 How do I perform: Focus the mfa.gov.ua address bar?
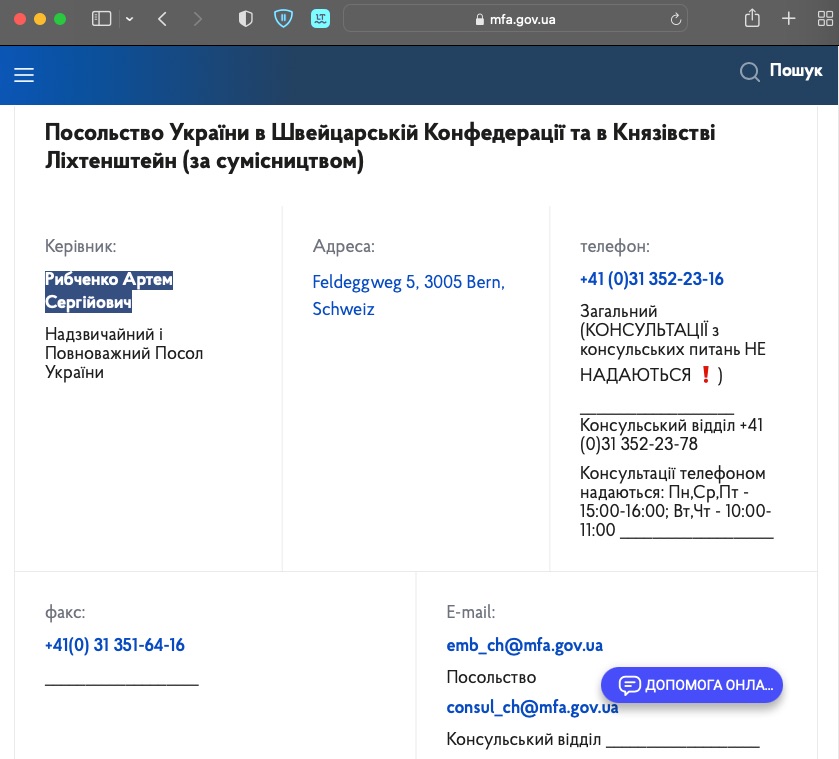click(515, 19)
